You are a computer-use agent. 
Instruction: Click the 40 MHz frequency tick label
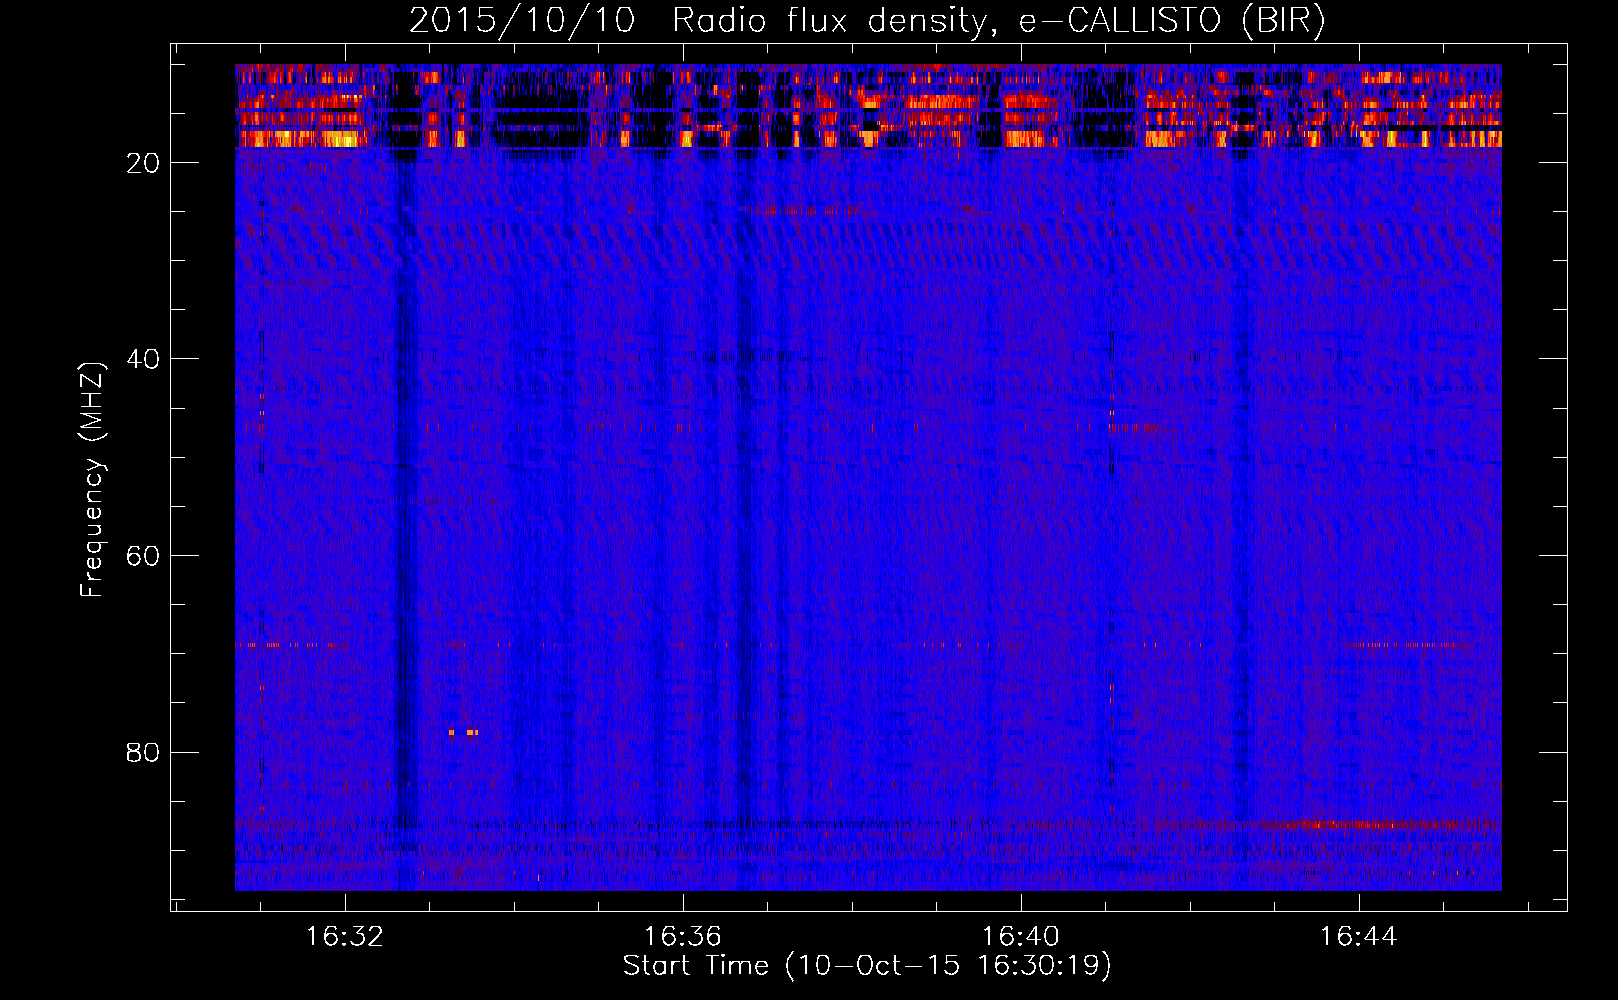click(x=144, y=359)
